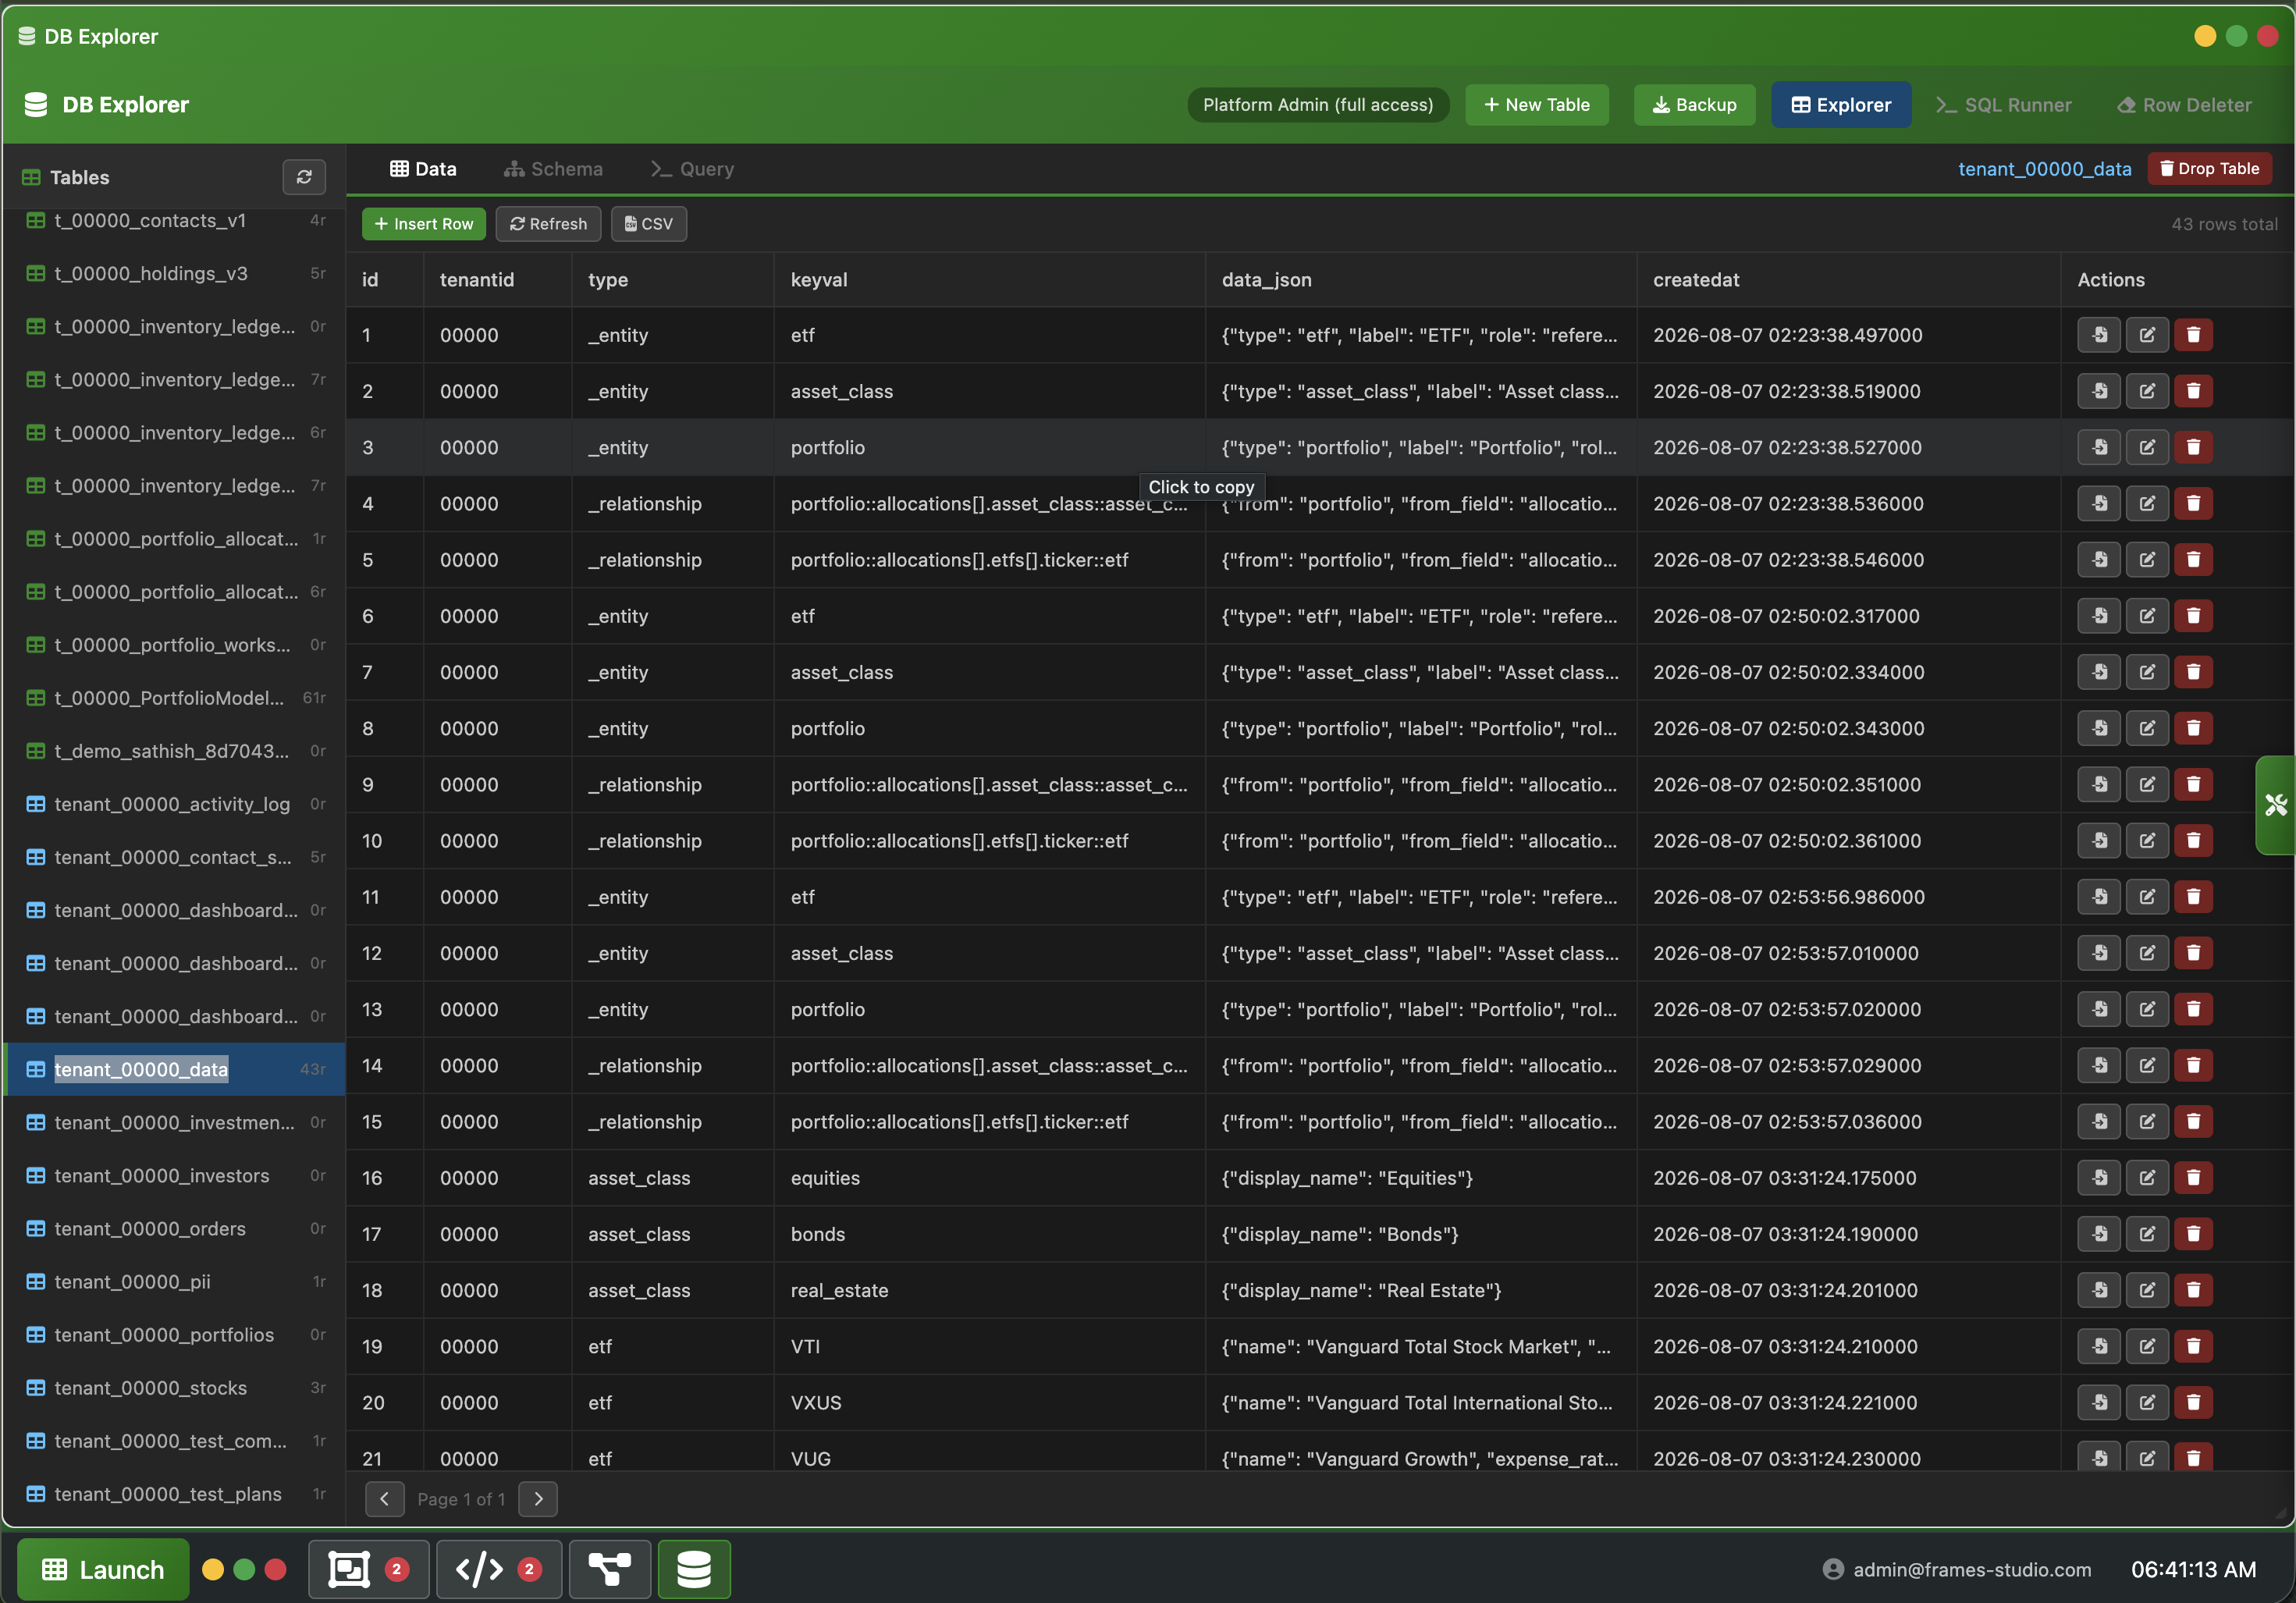
Task: Open the SQL Runner view
Action: (2004, 105)
